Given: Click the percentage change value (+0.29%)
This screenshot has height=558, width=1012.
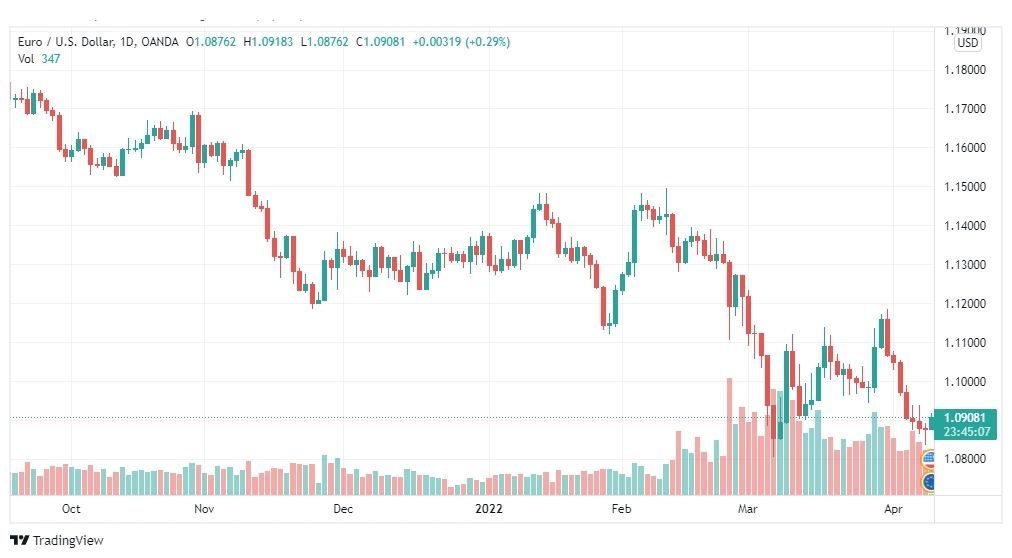Looking at the screenshot, I should coord(487,42).
